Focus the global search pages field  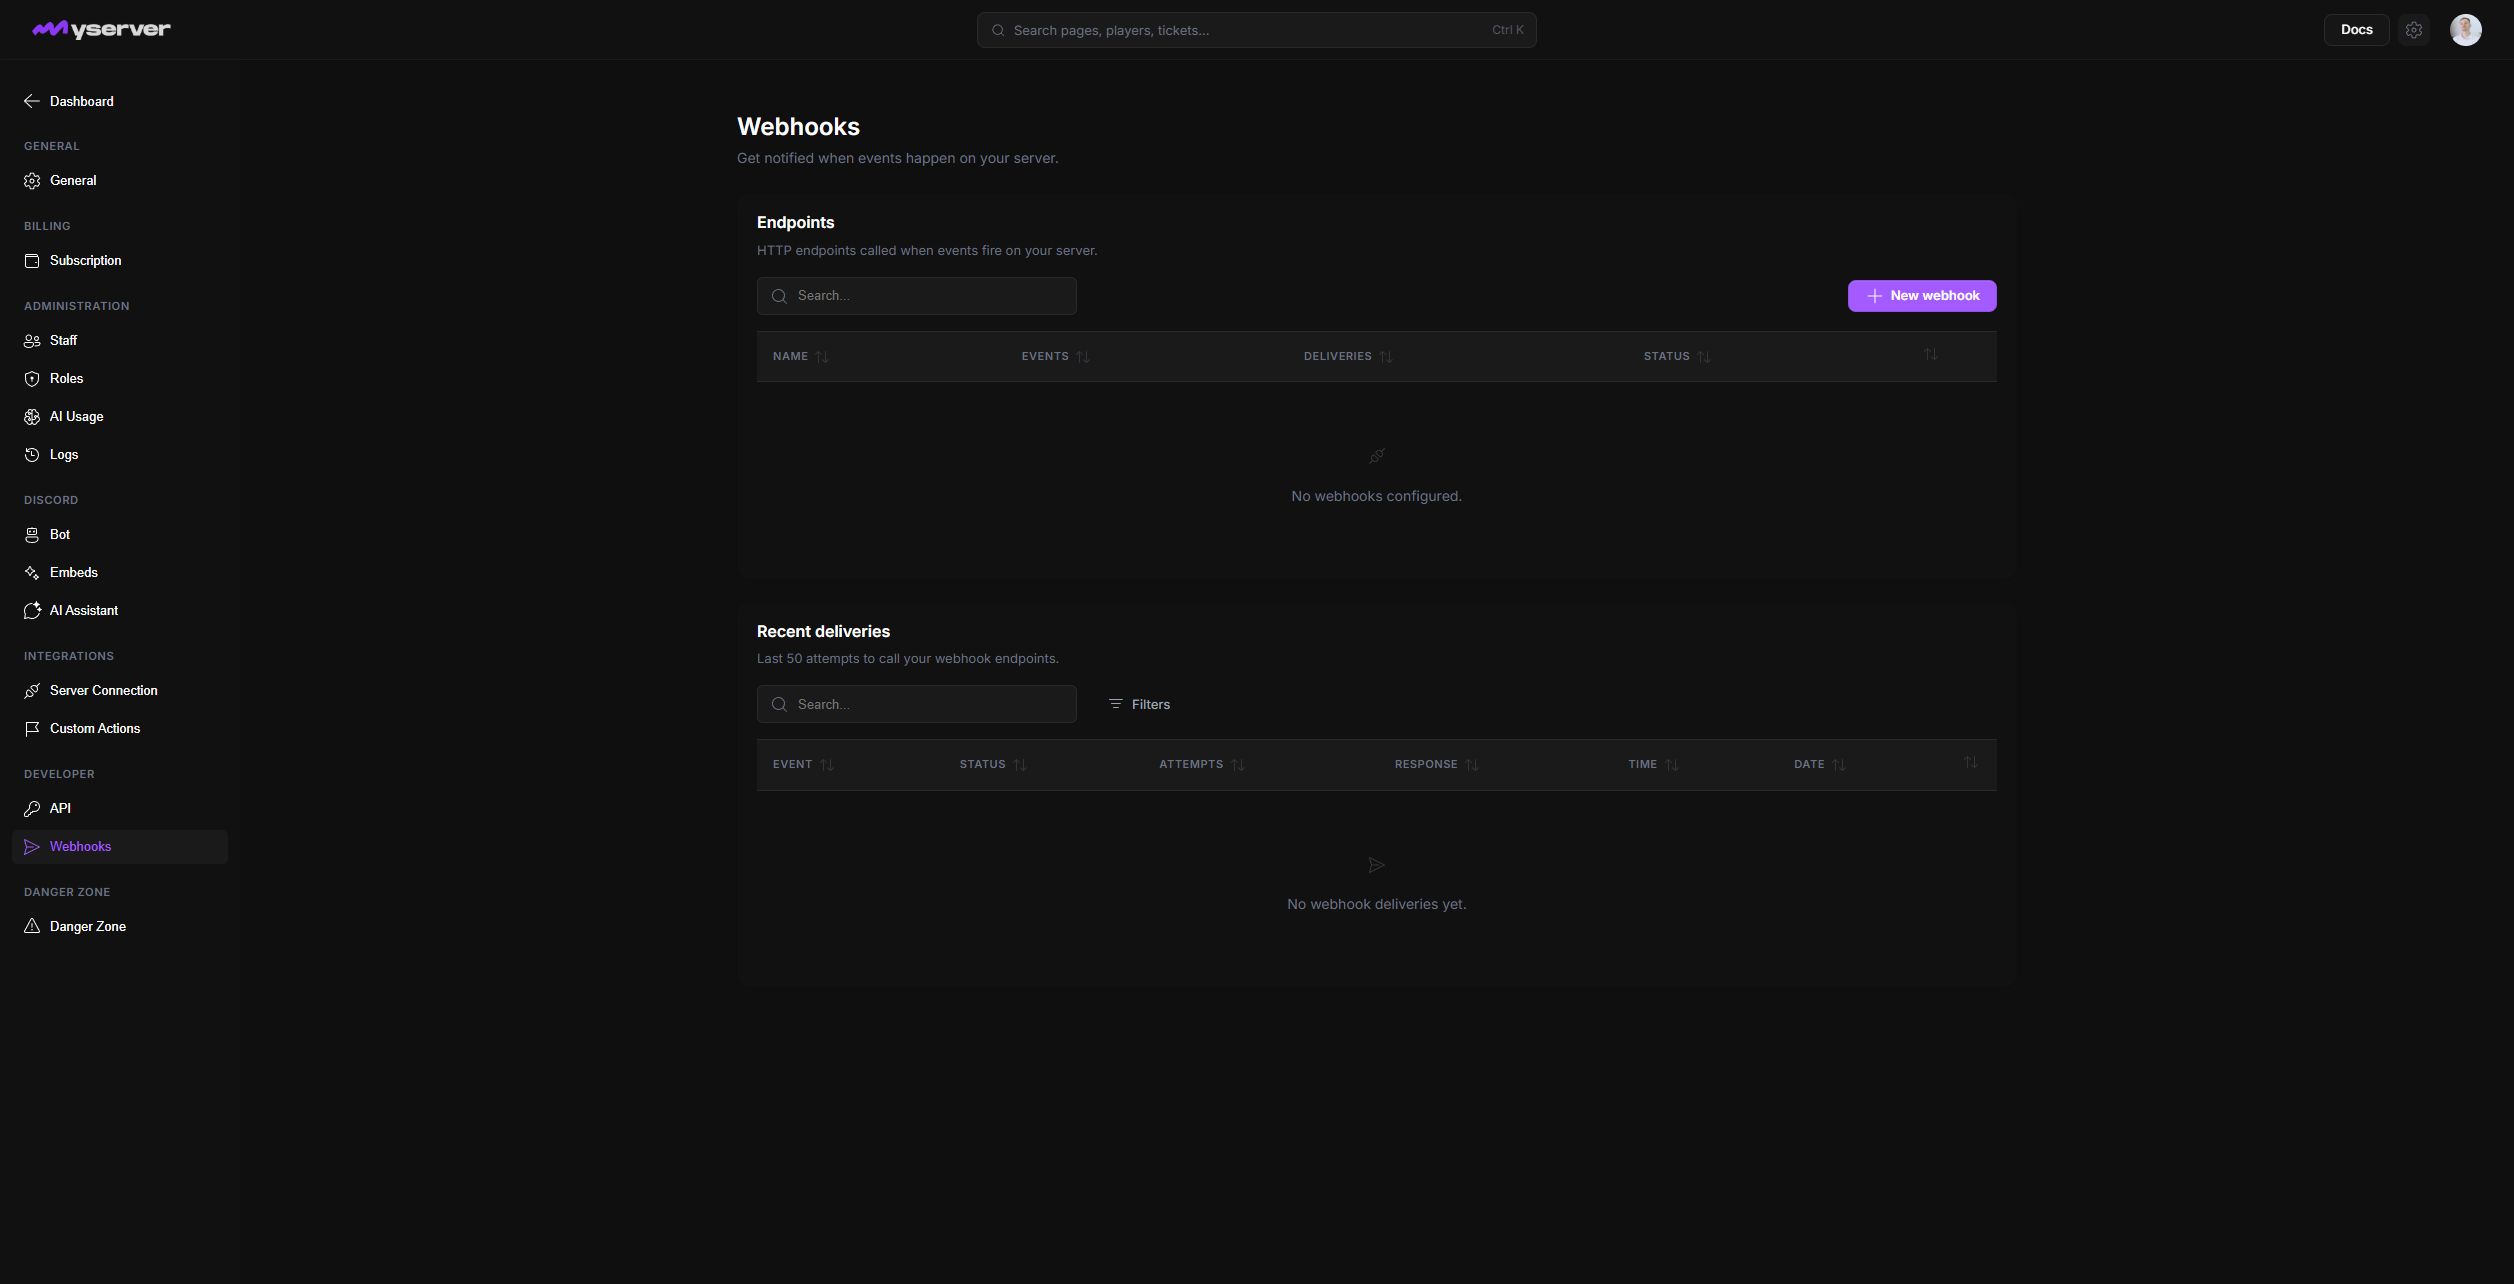coord(1256,30)
